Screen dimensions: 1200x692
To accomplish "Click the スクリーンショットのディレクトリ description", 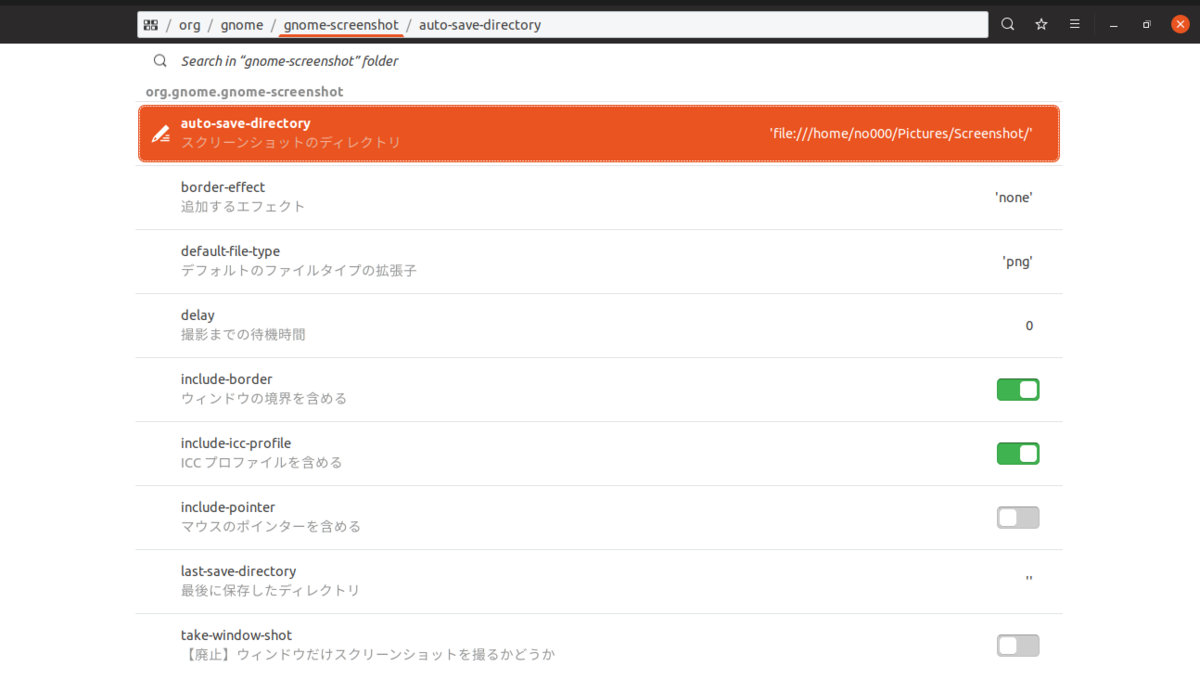I will [291, 143].
